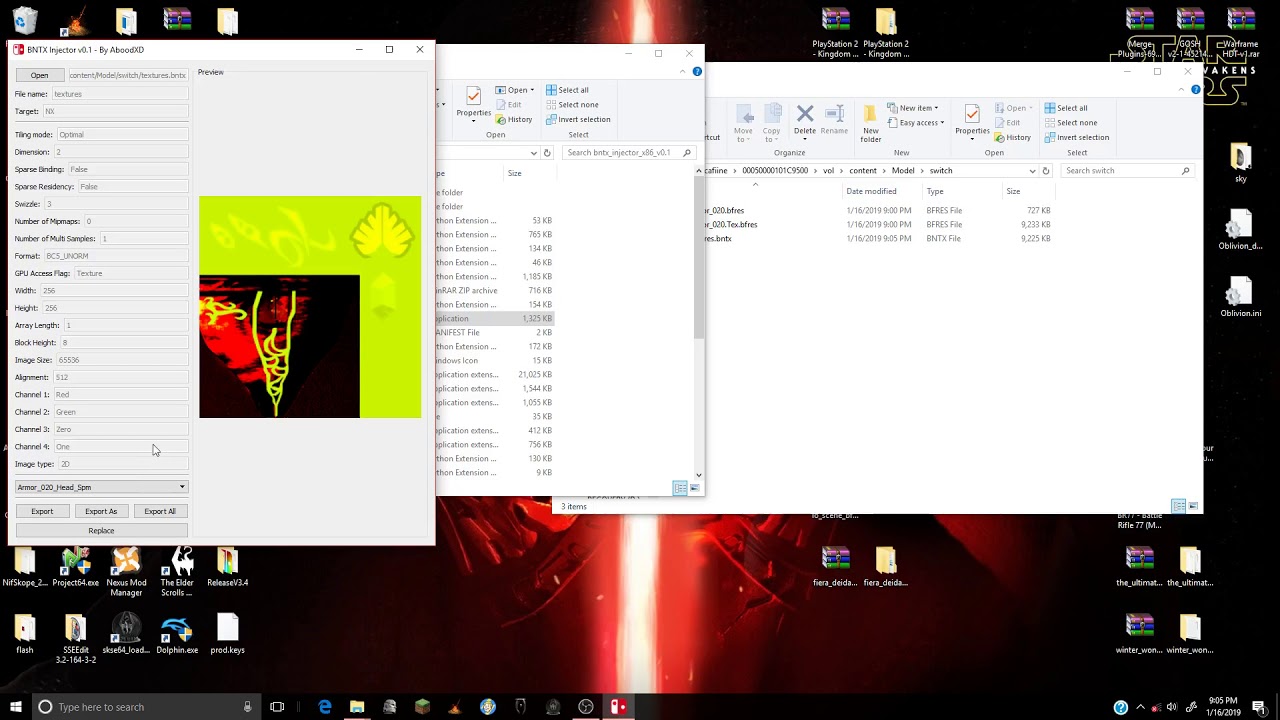Open File Explorer from the taskbar
Image resolution: width=1280 pixels, height=720 pixels.
(357, 707)
